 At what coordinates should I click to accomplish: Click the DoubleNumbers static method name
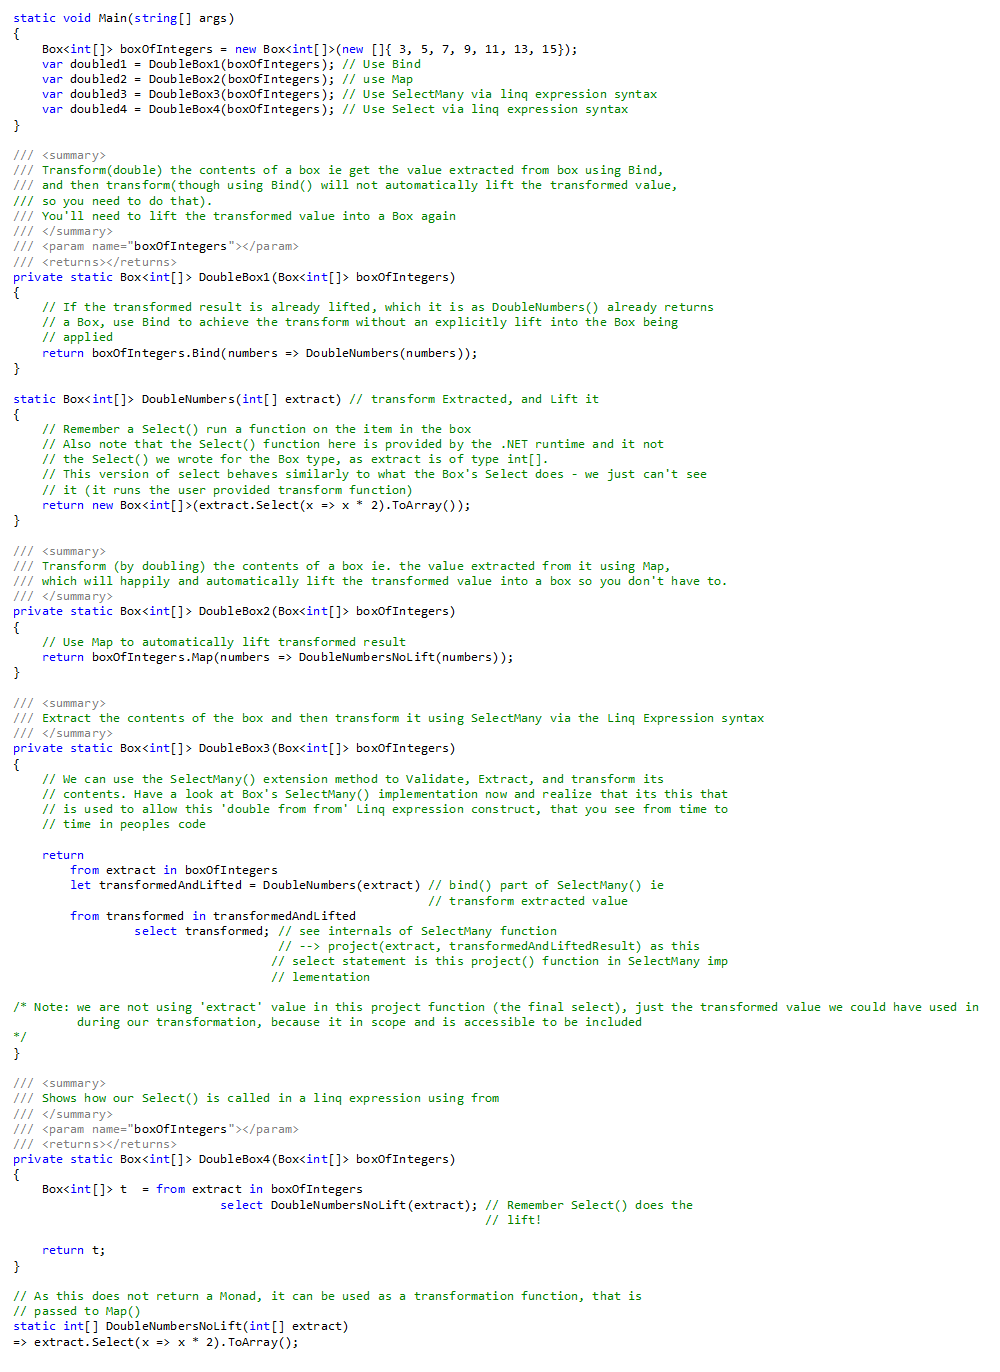(188, 399)
